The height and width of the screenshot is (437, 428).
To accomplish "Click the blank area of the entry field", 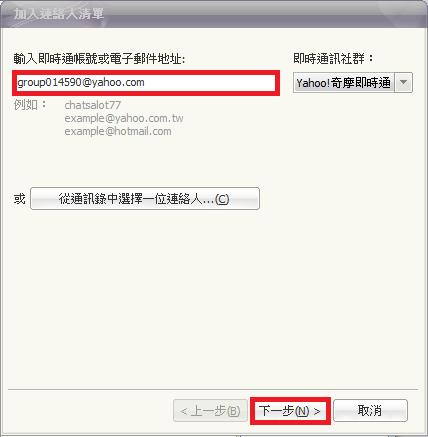I will click(210, 83).
